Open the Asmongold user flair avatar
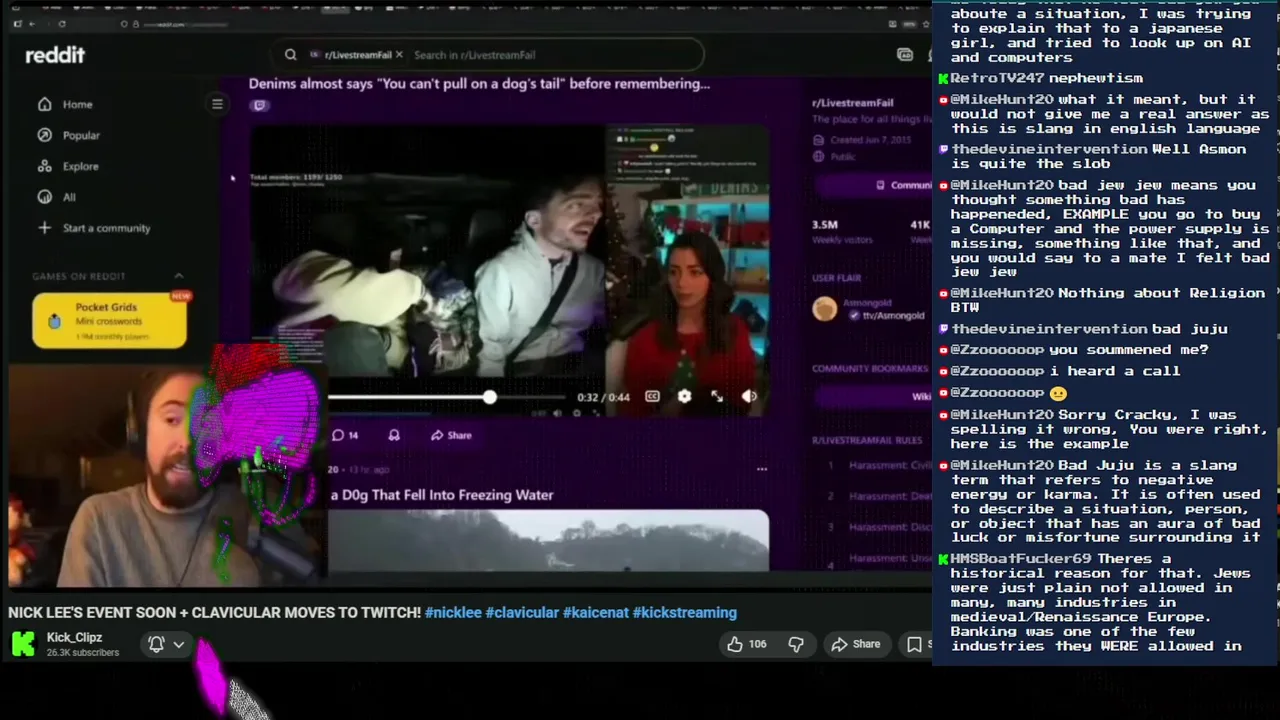This screenshot has width=1280, height=720. pyautogui.click(x=824, y=309)
